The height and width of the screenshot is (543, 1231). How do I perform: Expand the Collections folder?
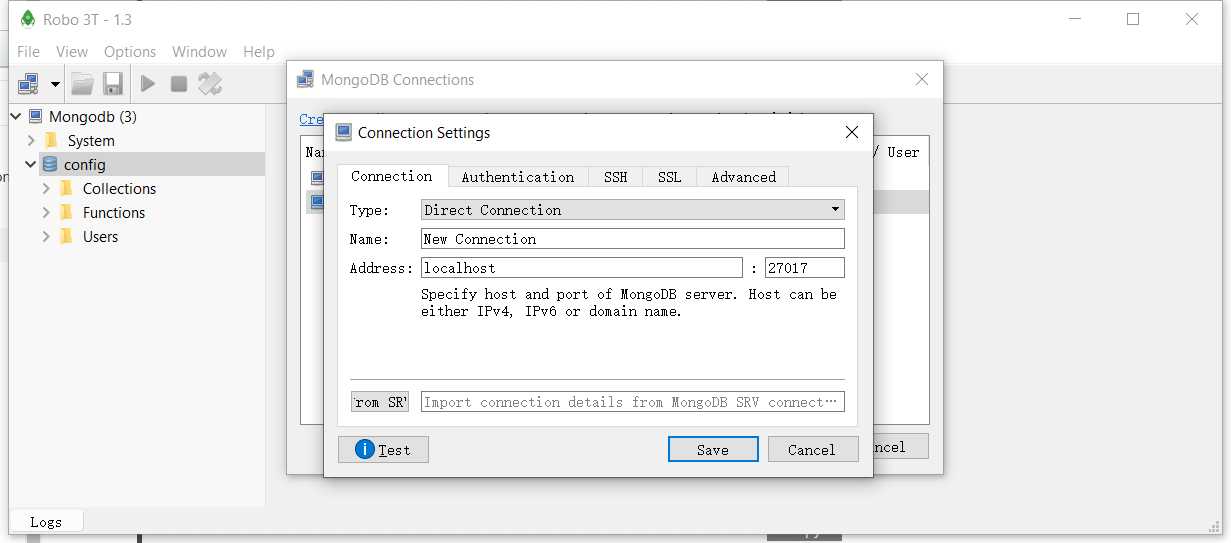point(46,188)
